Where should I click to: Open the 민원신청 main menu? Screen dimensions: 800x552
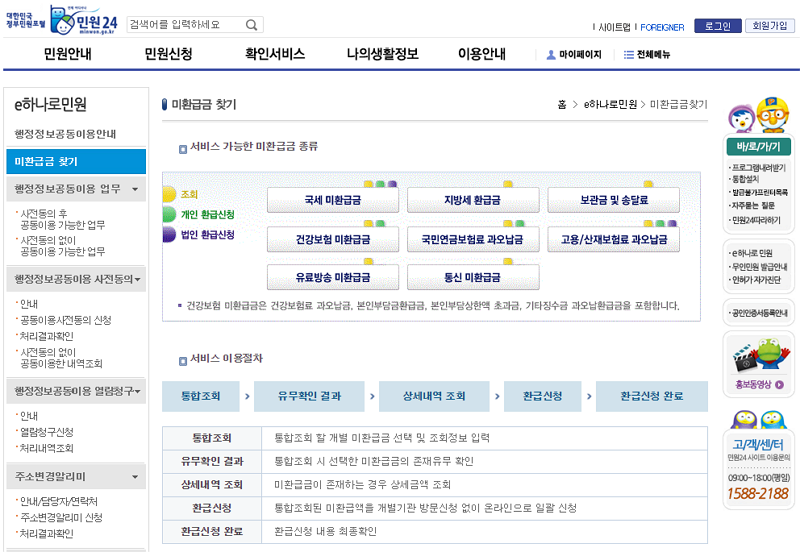[168, 54]
